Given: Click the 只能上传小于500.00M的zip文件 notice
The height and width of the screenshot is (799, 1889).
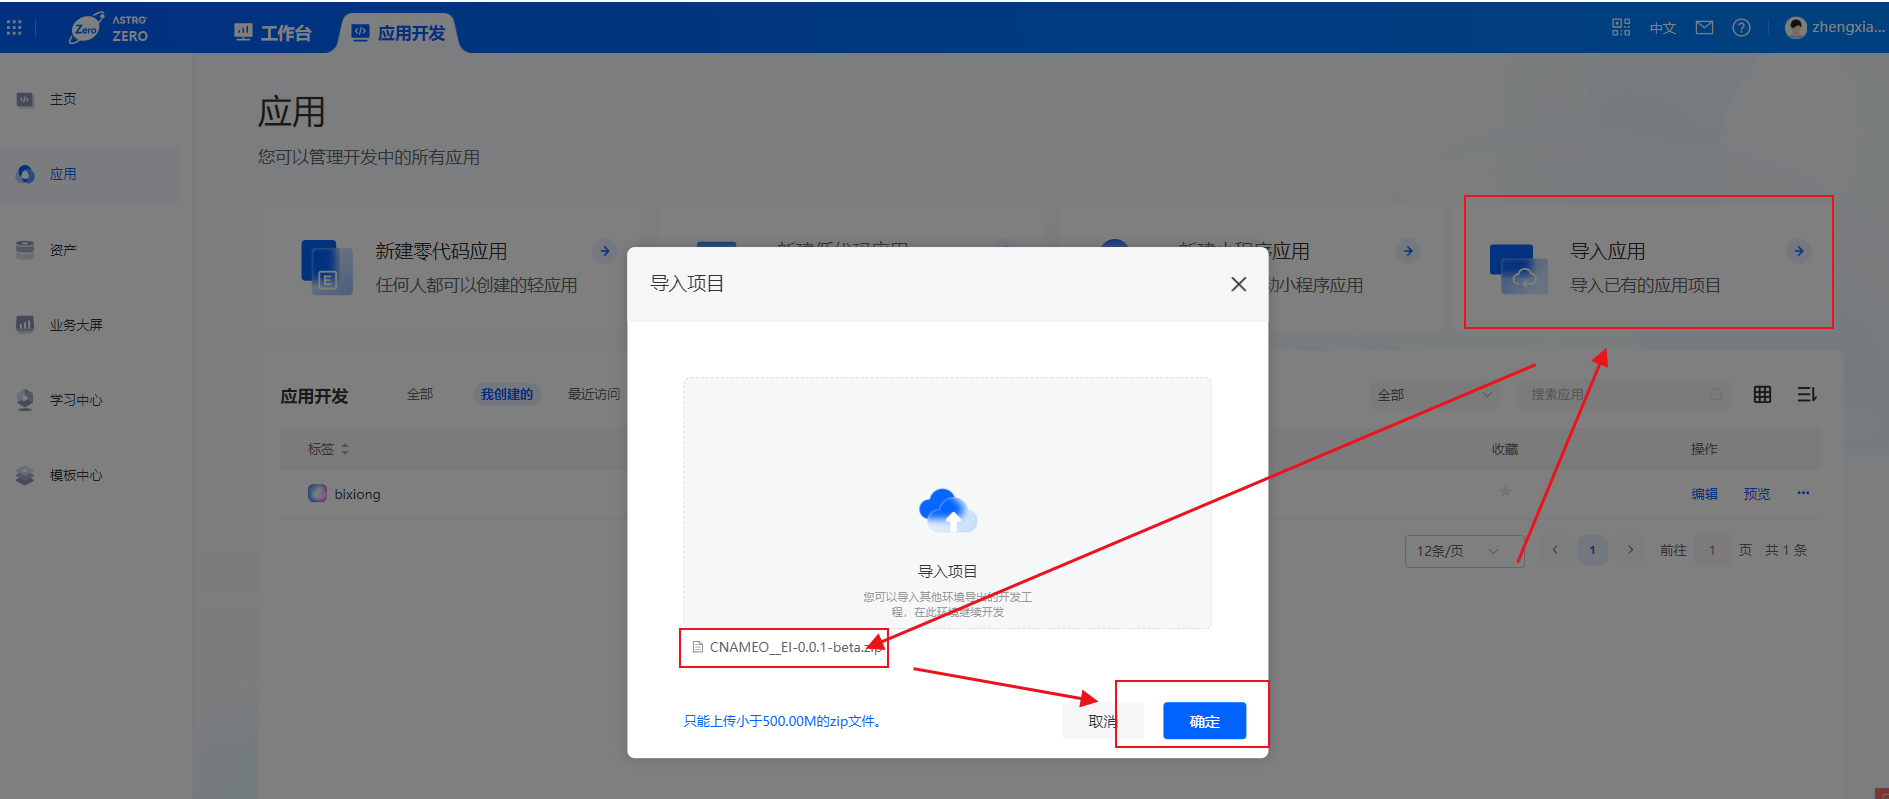Looking at the screenshot, I should (782, 721).
